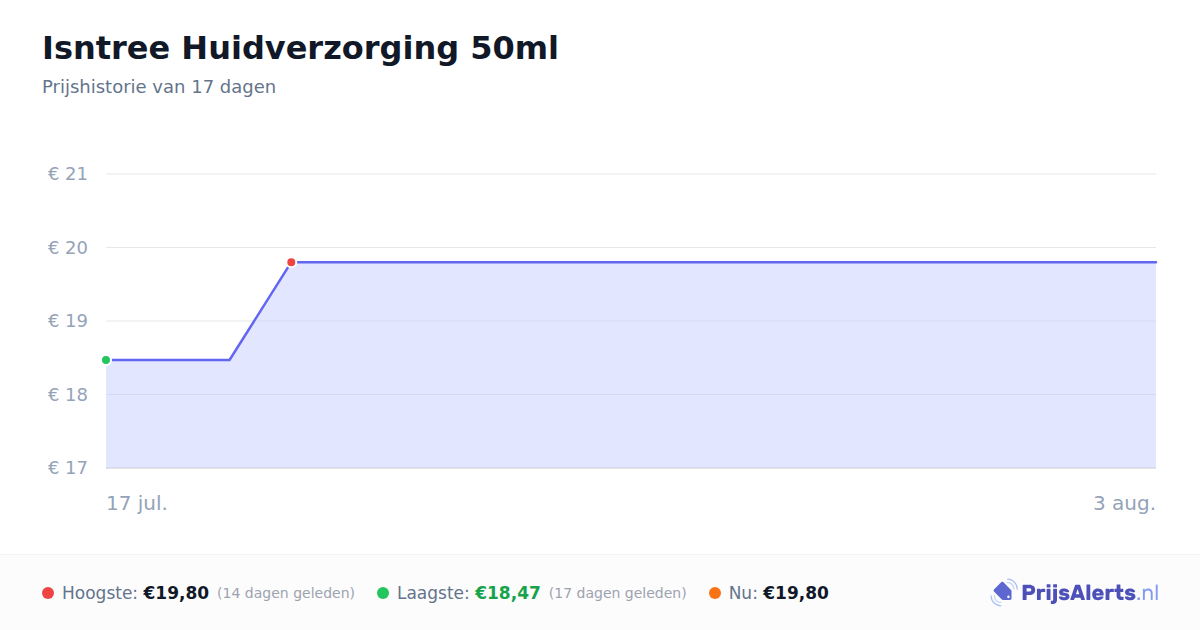The image size is (1200, 630).
Task: Click the red Hoogste legend dot
Action: tap(48, 593)
